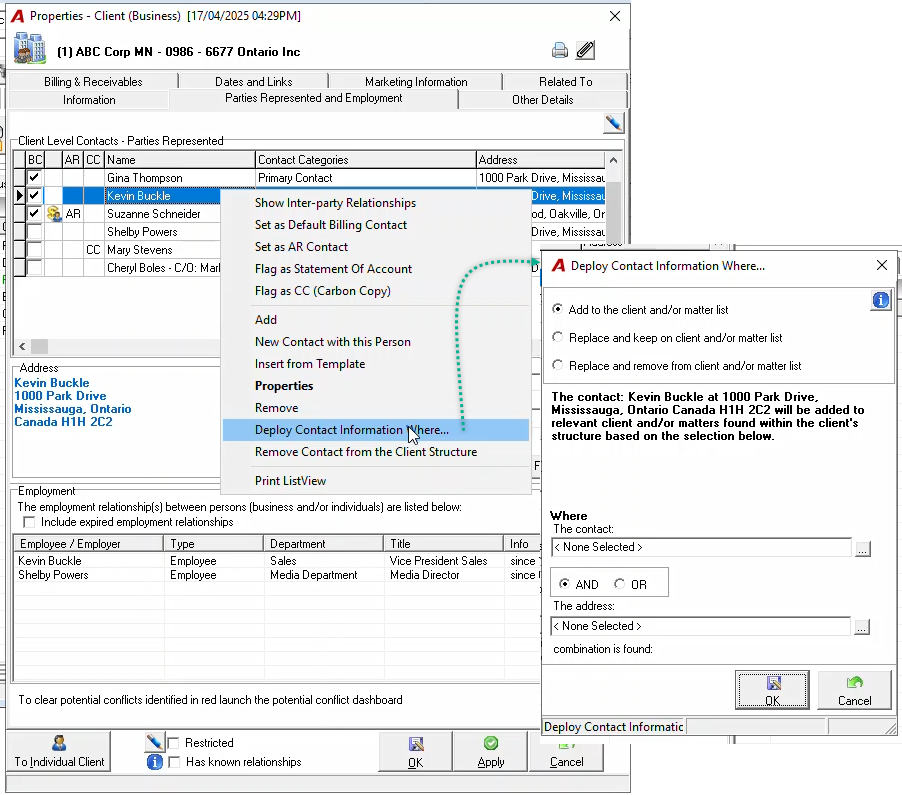Image resolution: width=902 pixels, height=795 pixels.
Task: Confirm with OK in Deploy Contact dialog
Action: pyautogui.click(x=772, y=690)
